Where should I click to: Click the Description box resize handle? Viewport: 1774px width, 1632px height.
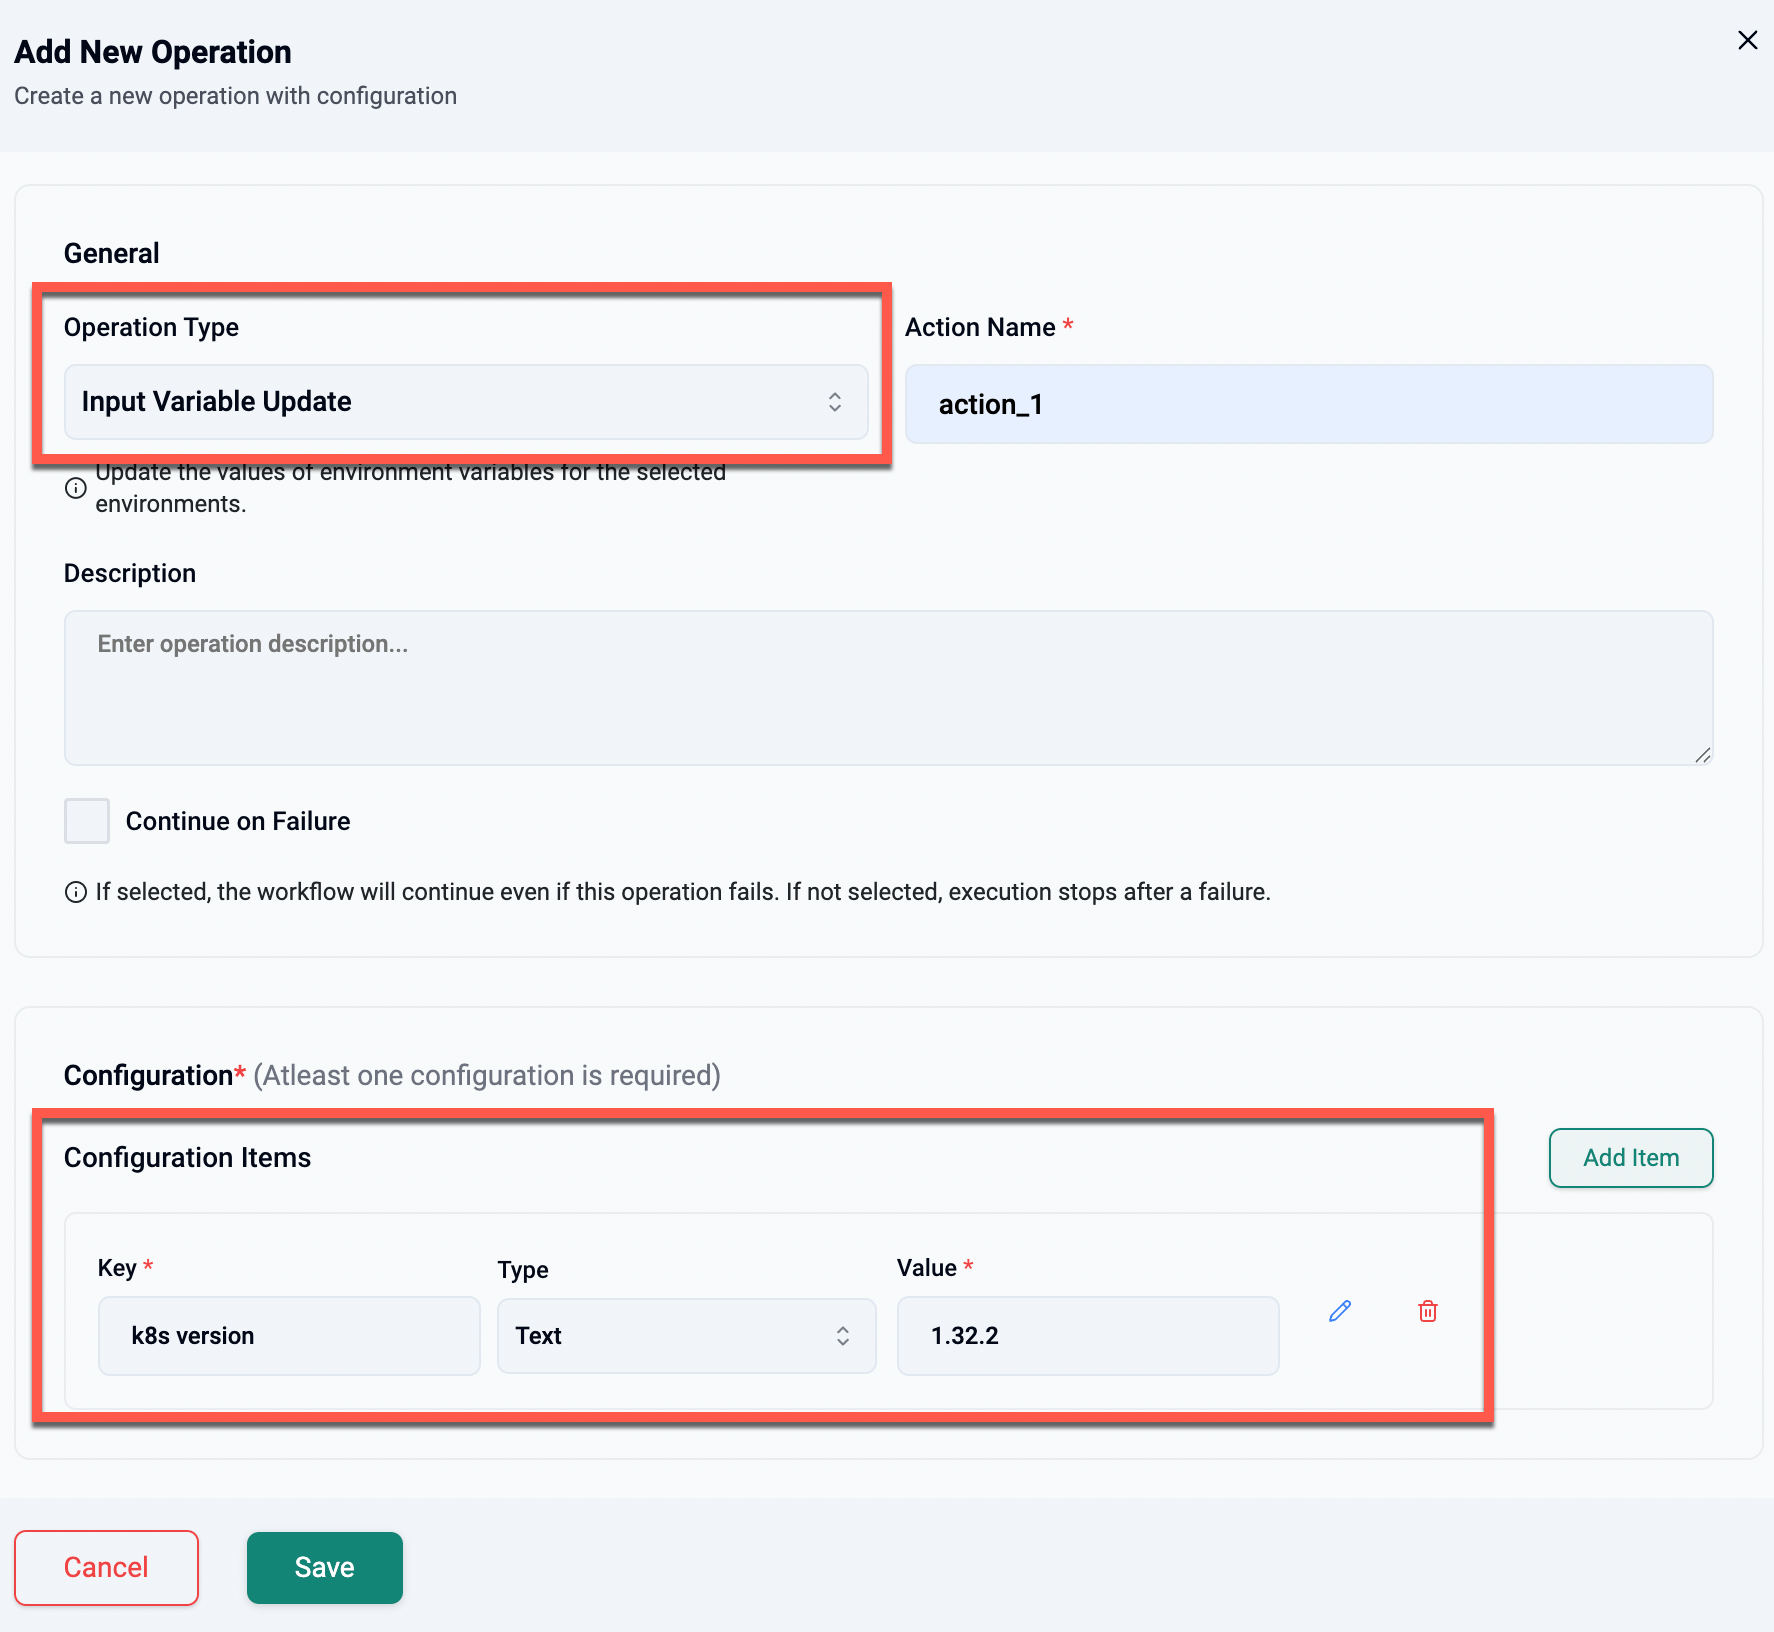coord(1702,755)
